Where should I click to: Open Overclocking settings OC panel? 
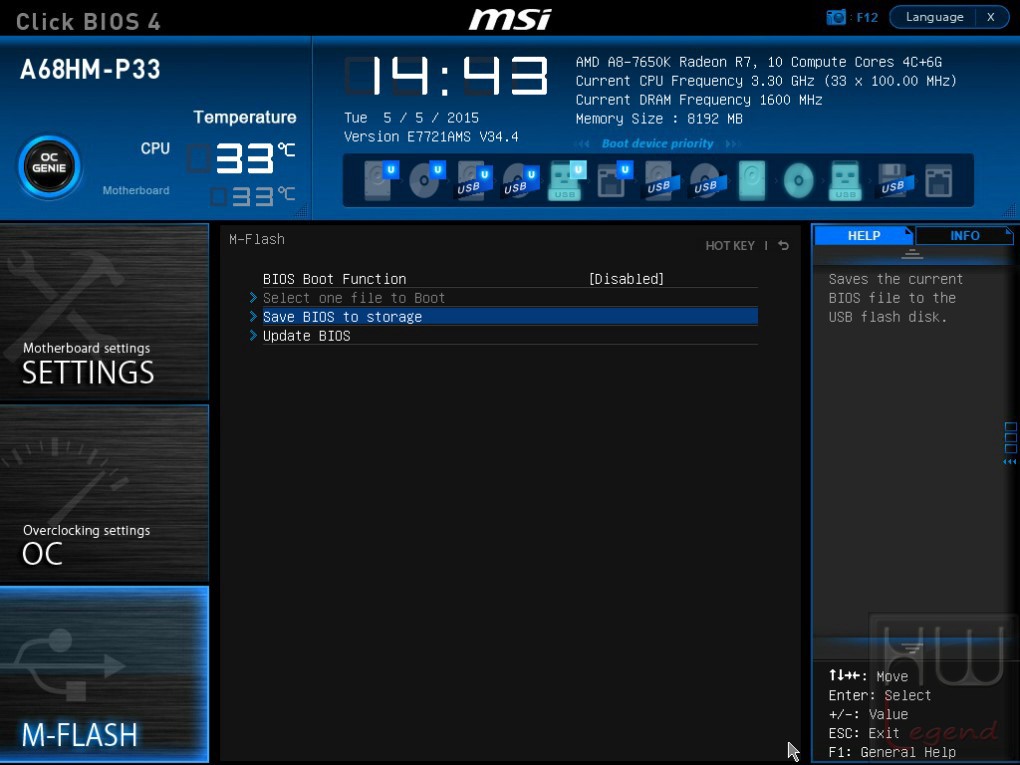click(104, 493)
